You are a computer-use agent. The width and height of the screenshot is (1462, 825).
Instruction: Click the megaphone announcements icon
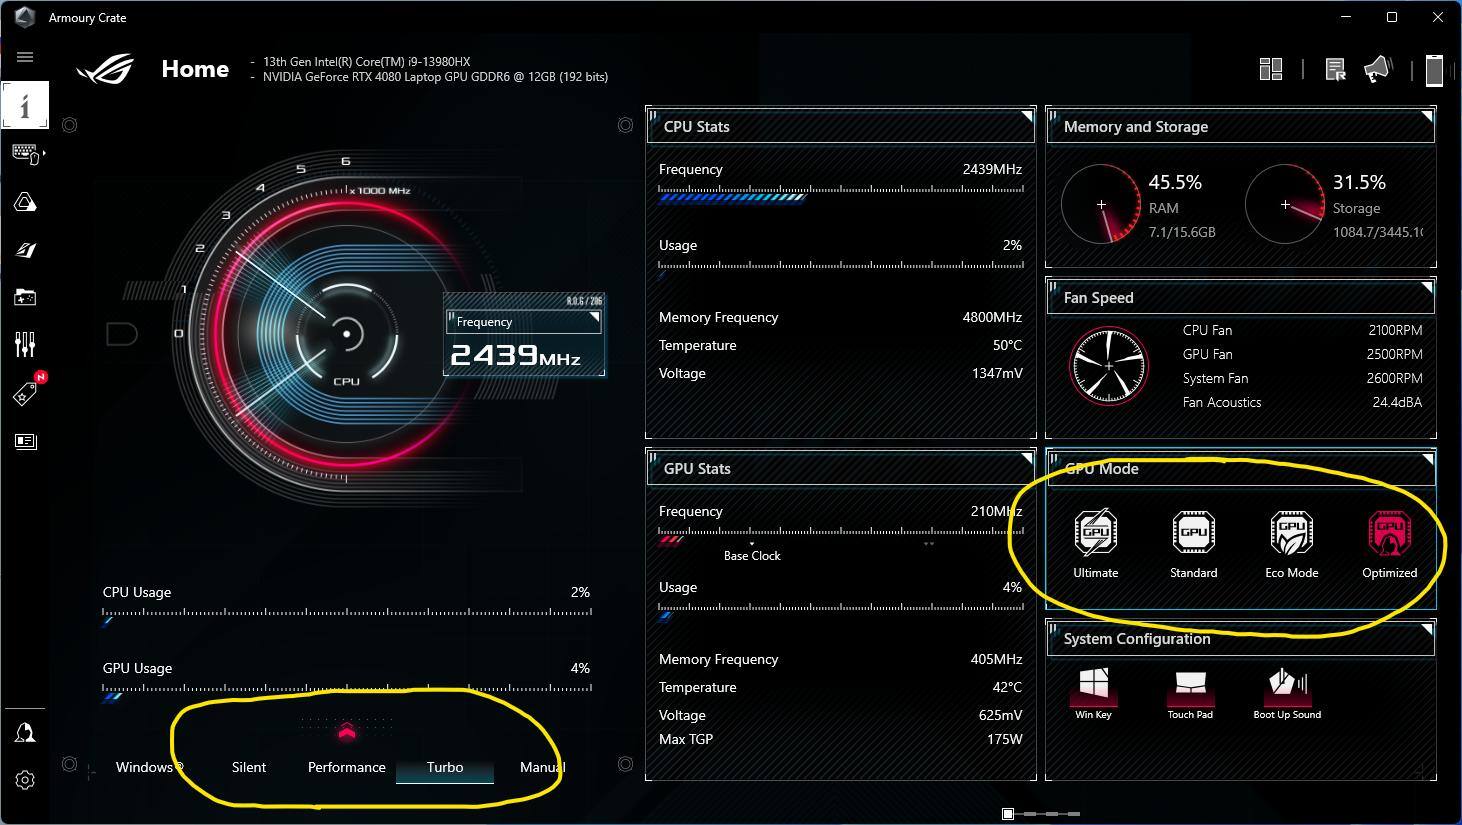pos(1378,69)
